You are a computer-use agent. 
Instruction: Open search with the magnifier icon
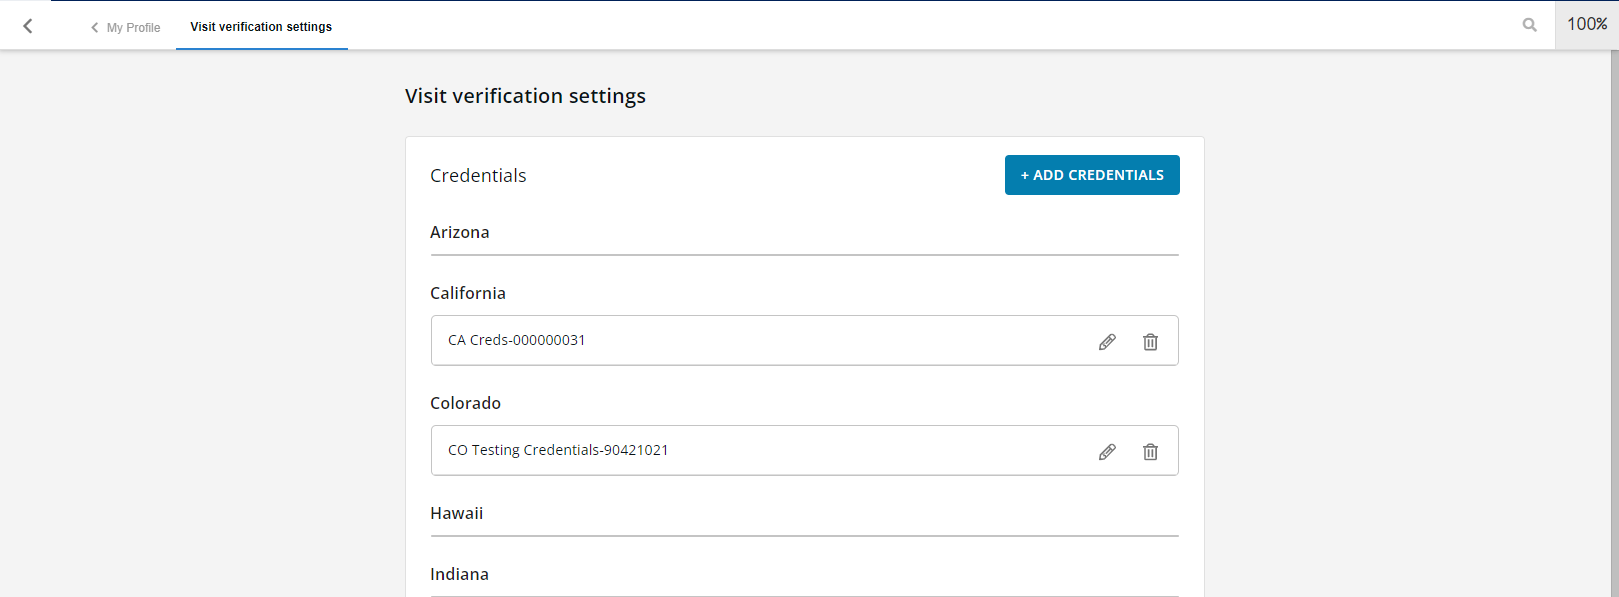1529,24
